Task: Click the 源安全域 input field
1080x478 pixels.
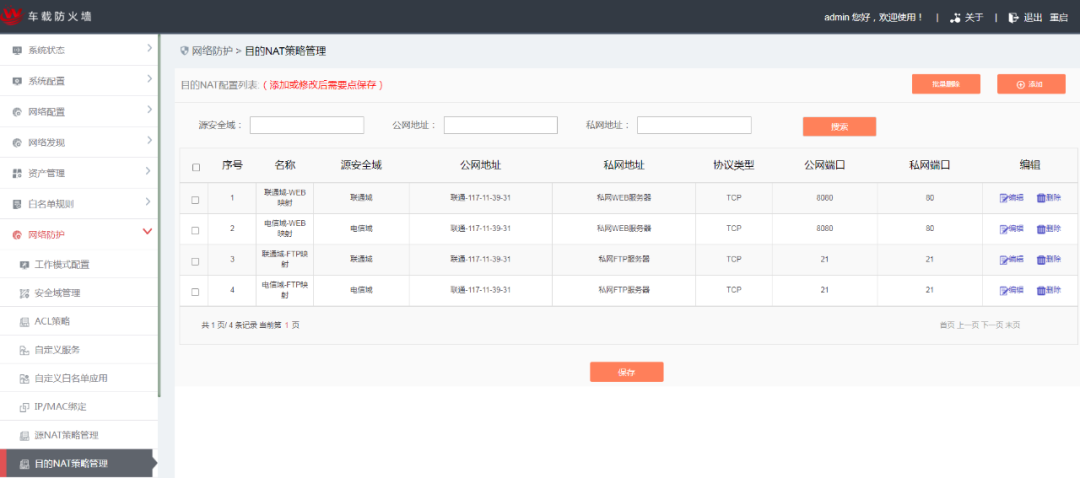Action: point(307,125)
